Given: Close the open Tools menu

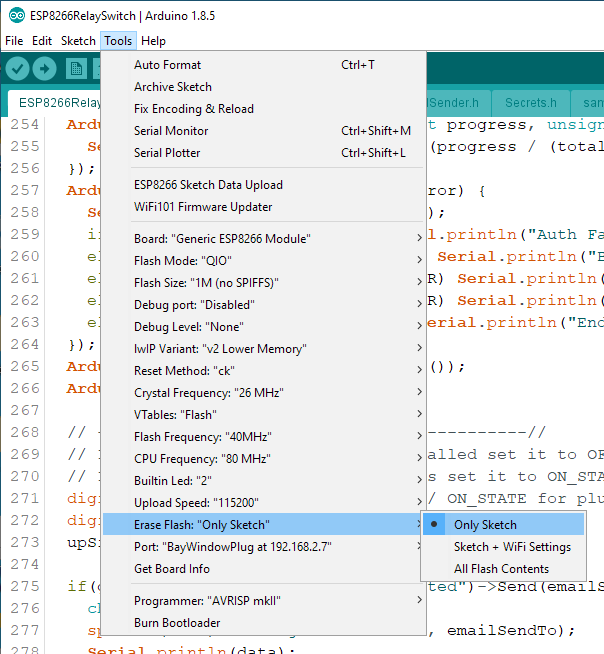Looking at the screenshot, I should (118, 41).
